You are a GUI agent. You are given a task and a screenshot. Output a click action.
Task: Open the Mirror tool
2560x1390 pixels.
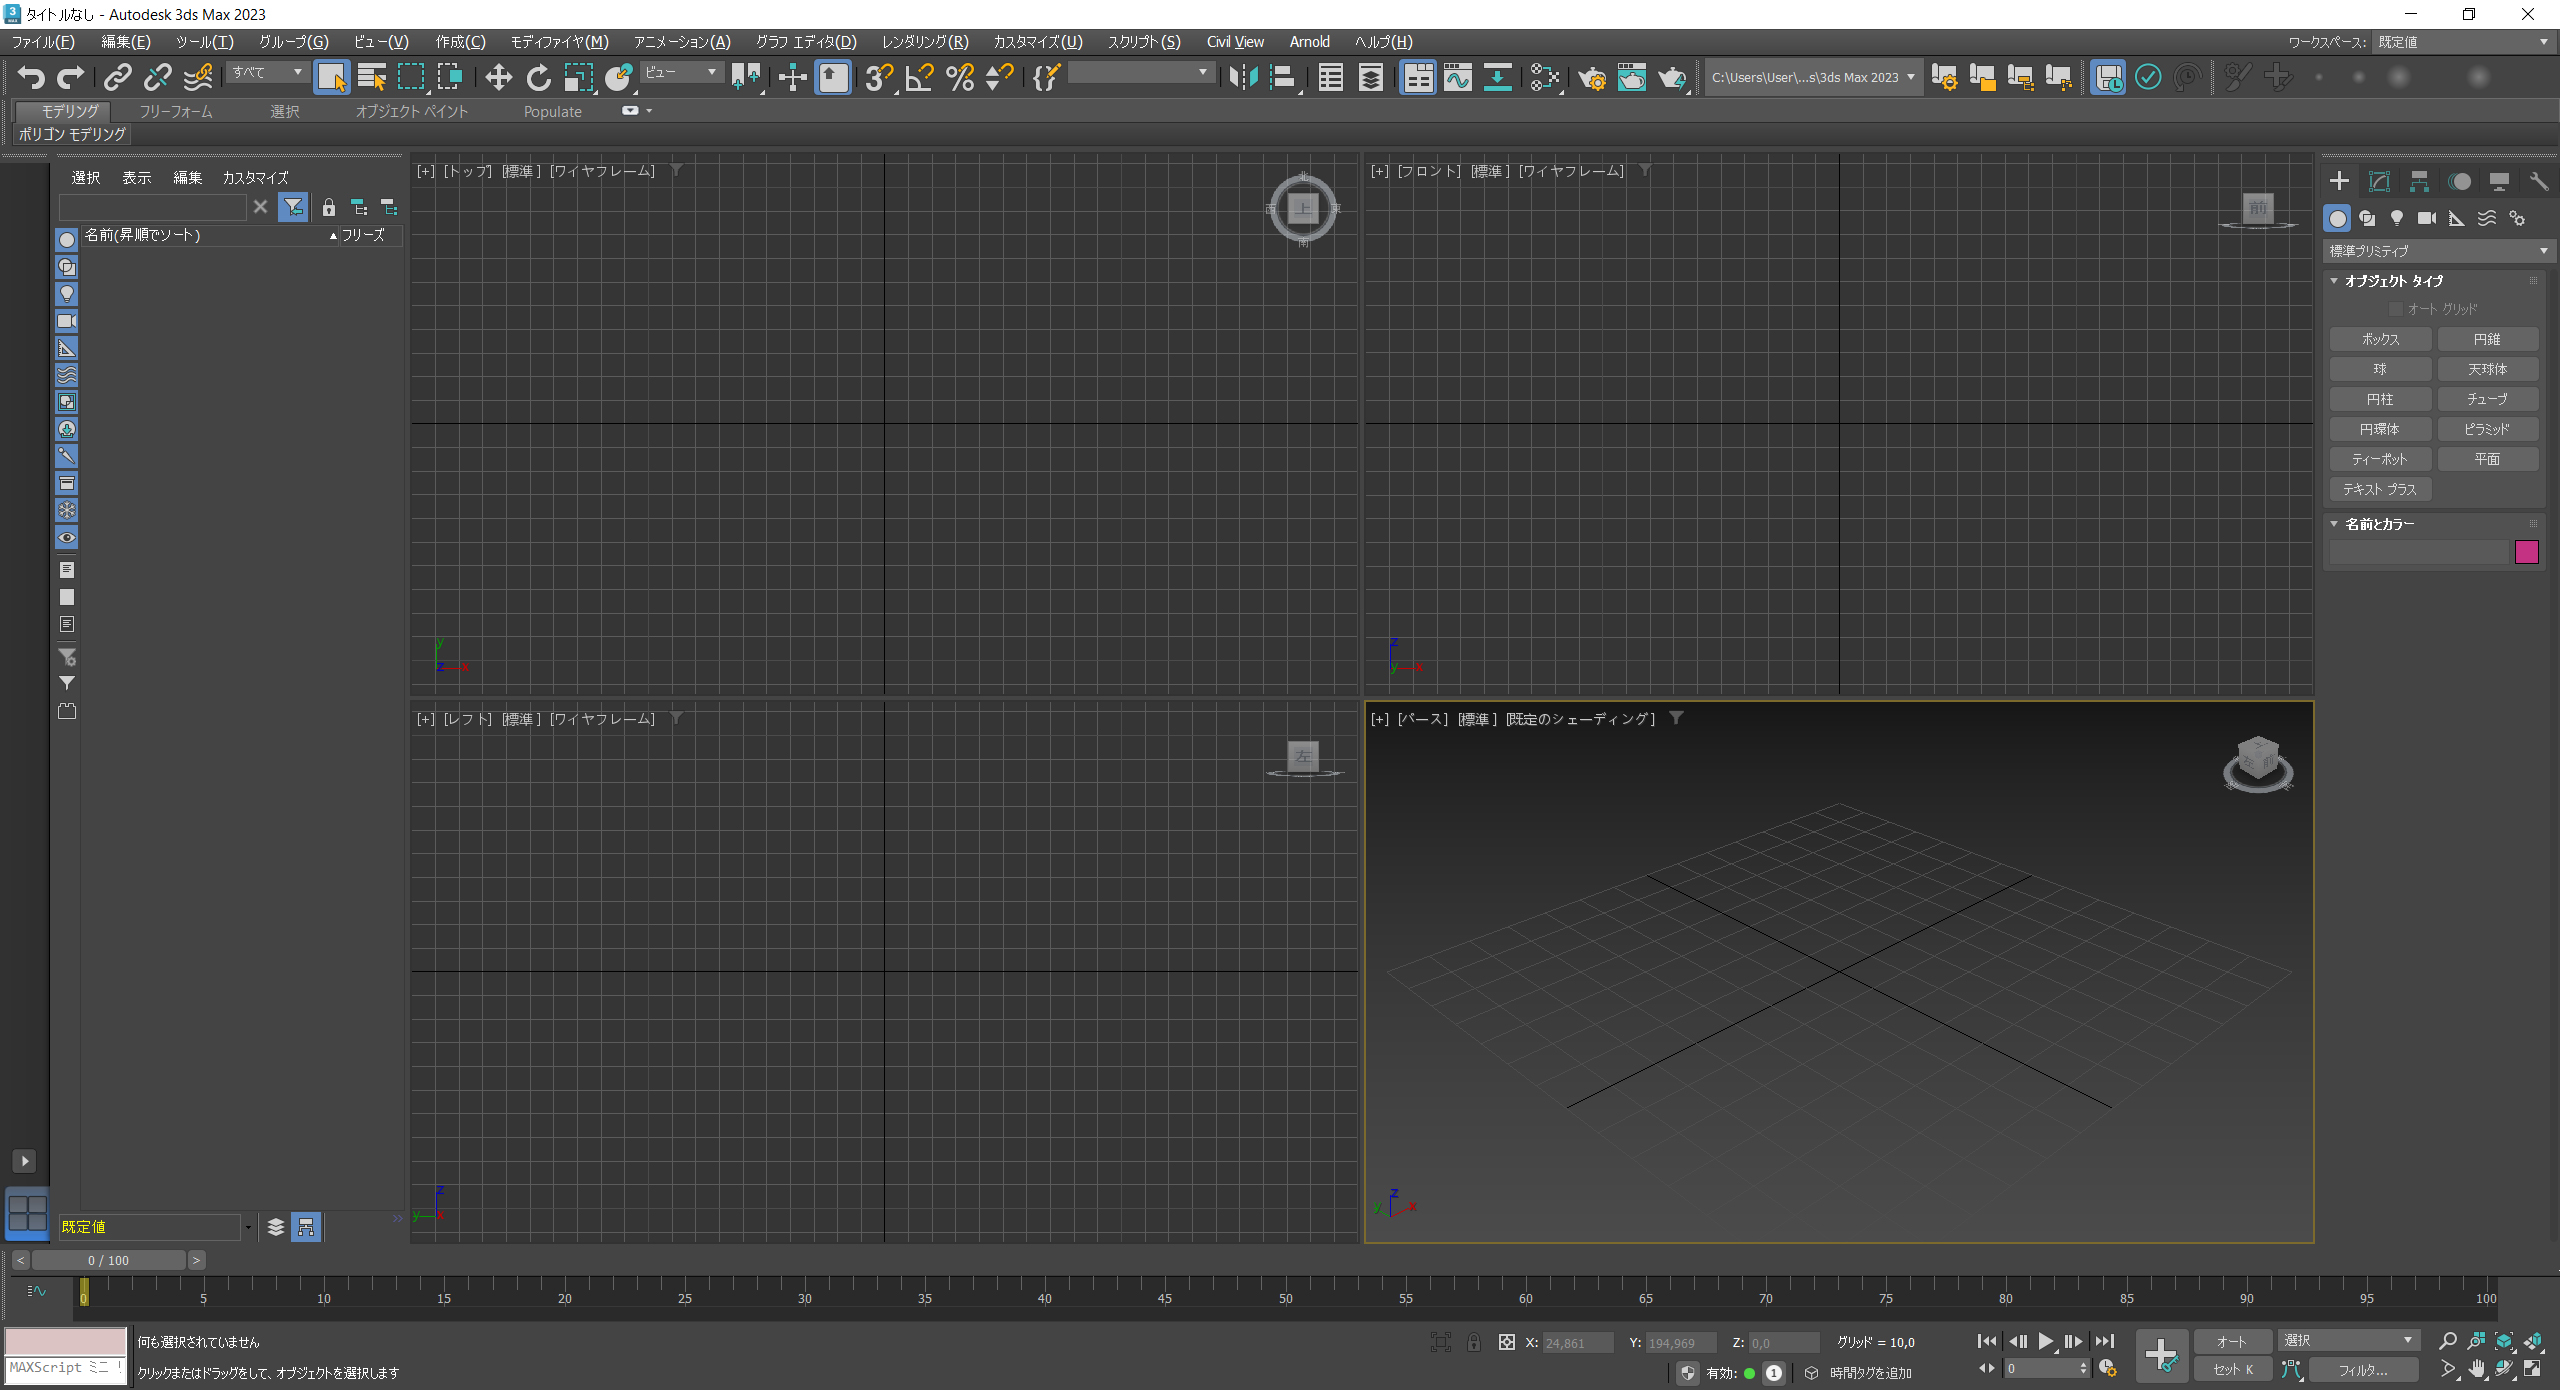(x=1243, y=77)
